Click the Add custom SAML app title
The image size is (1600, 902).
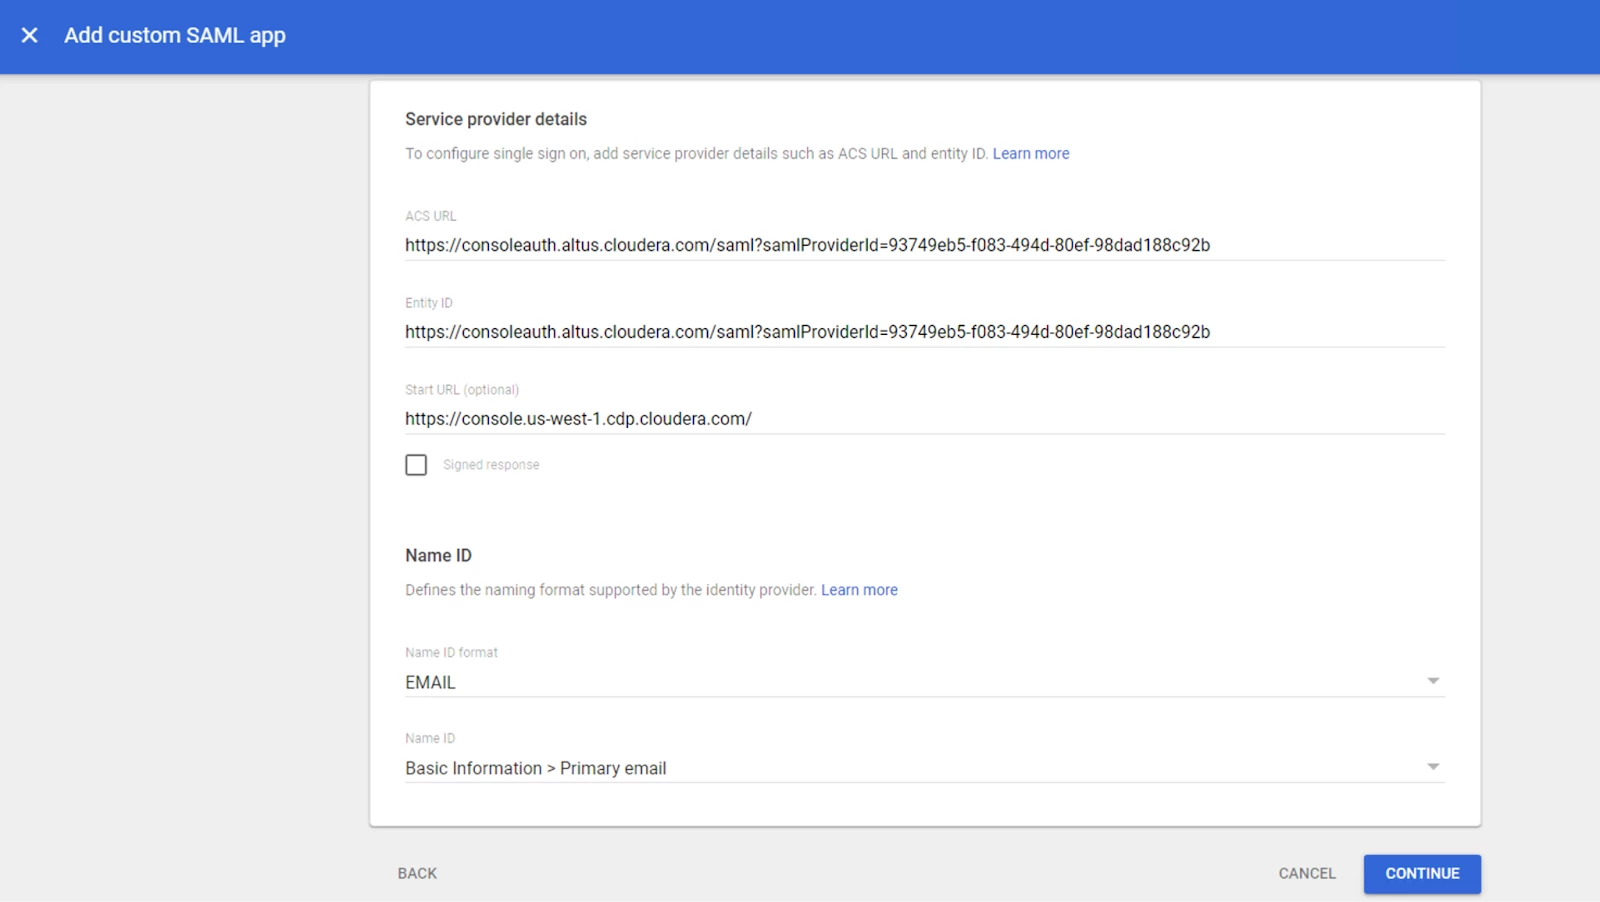click(175, 35)
